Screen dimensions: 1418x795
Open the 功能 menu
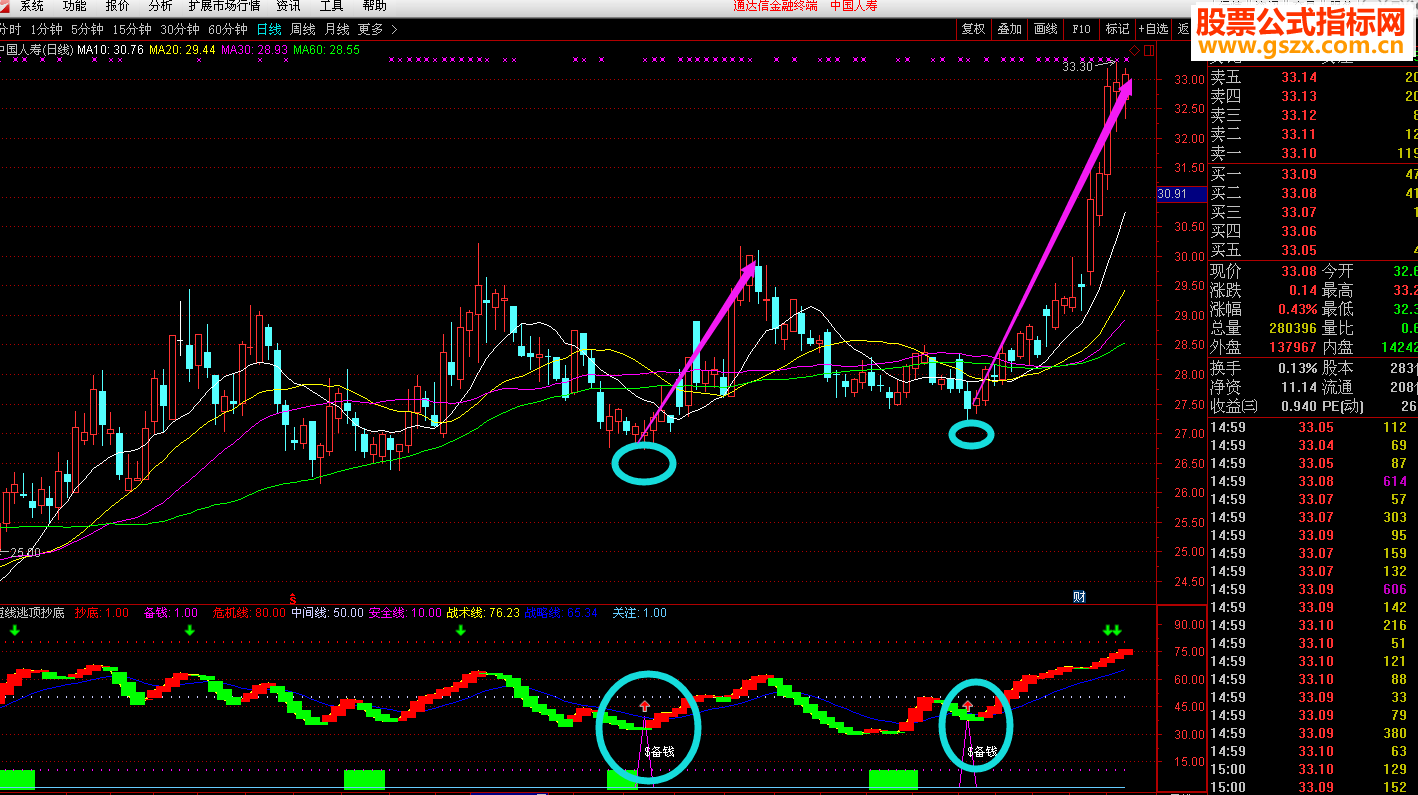click(75, 6)
